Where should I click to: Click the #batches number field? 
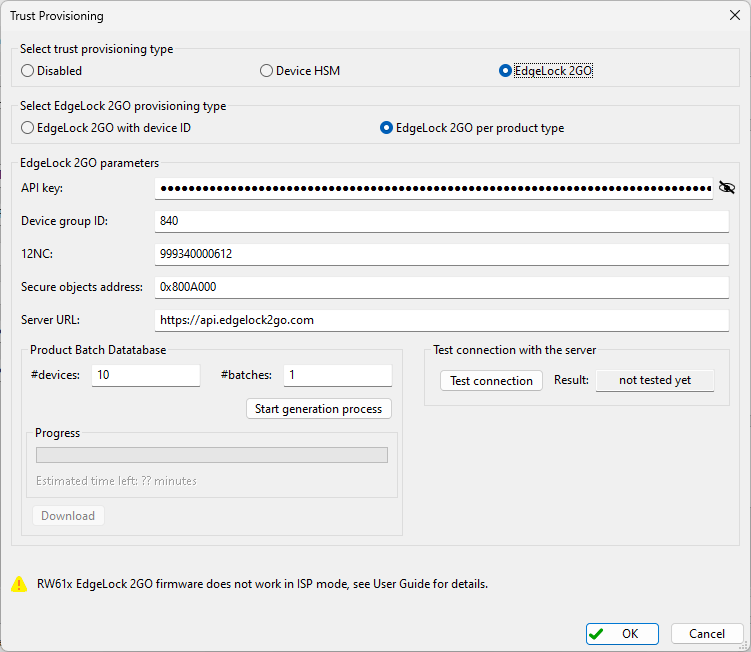337,375
